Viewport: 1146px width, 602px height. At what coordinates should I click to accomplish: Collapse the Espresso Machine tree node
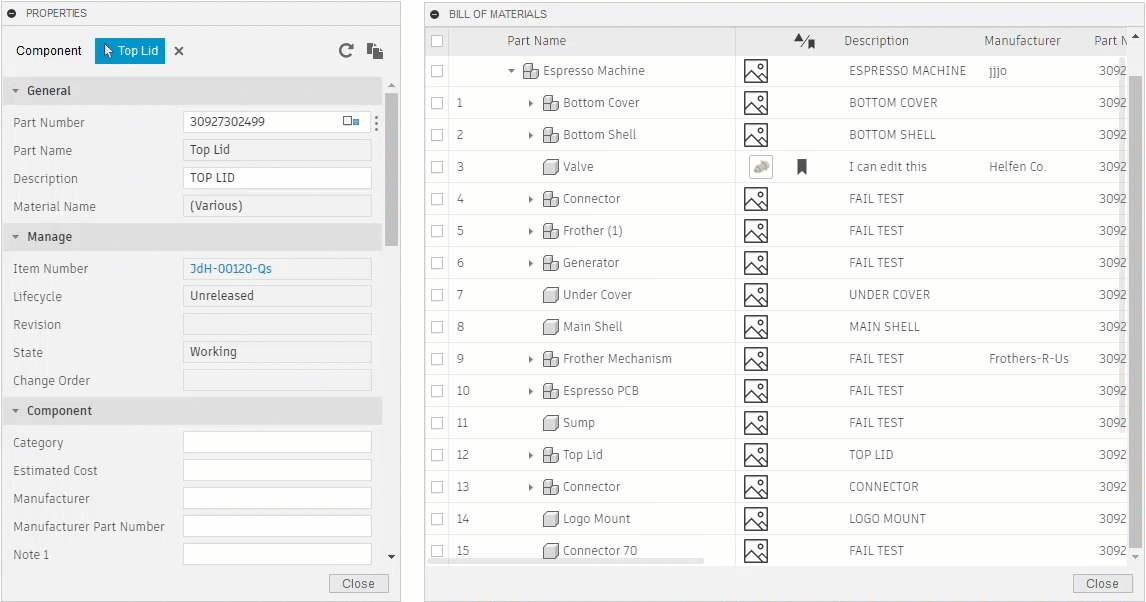(512, 71)
